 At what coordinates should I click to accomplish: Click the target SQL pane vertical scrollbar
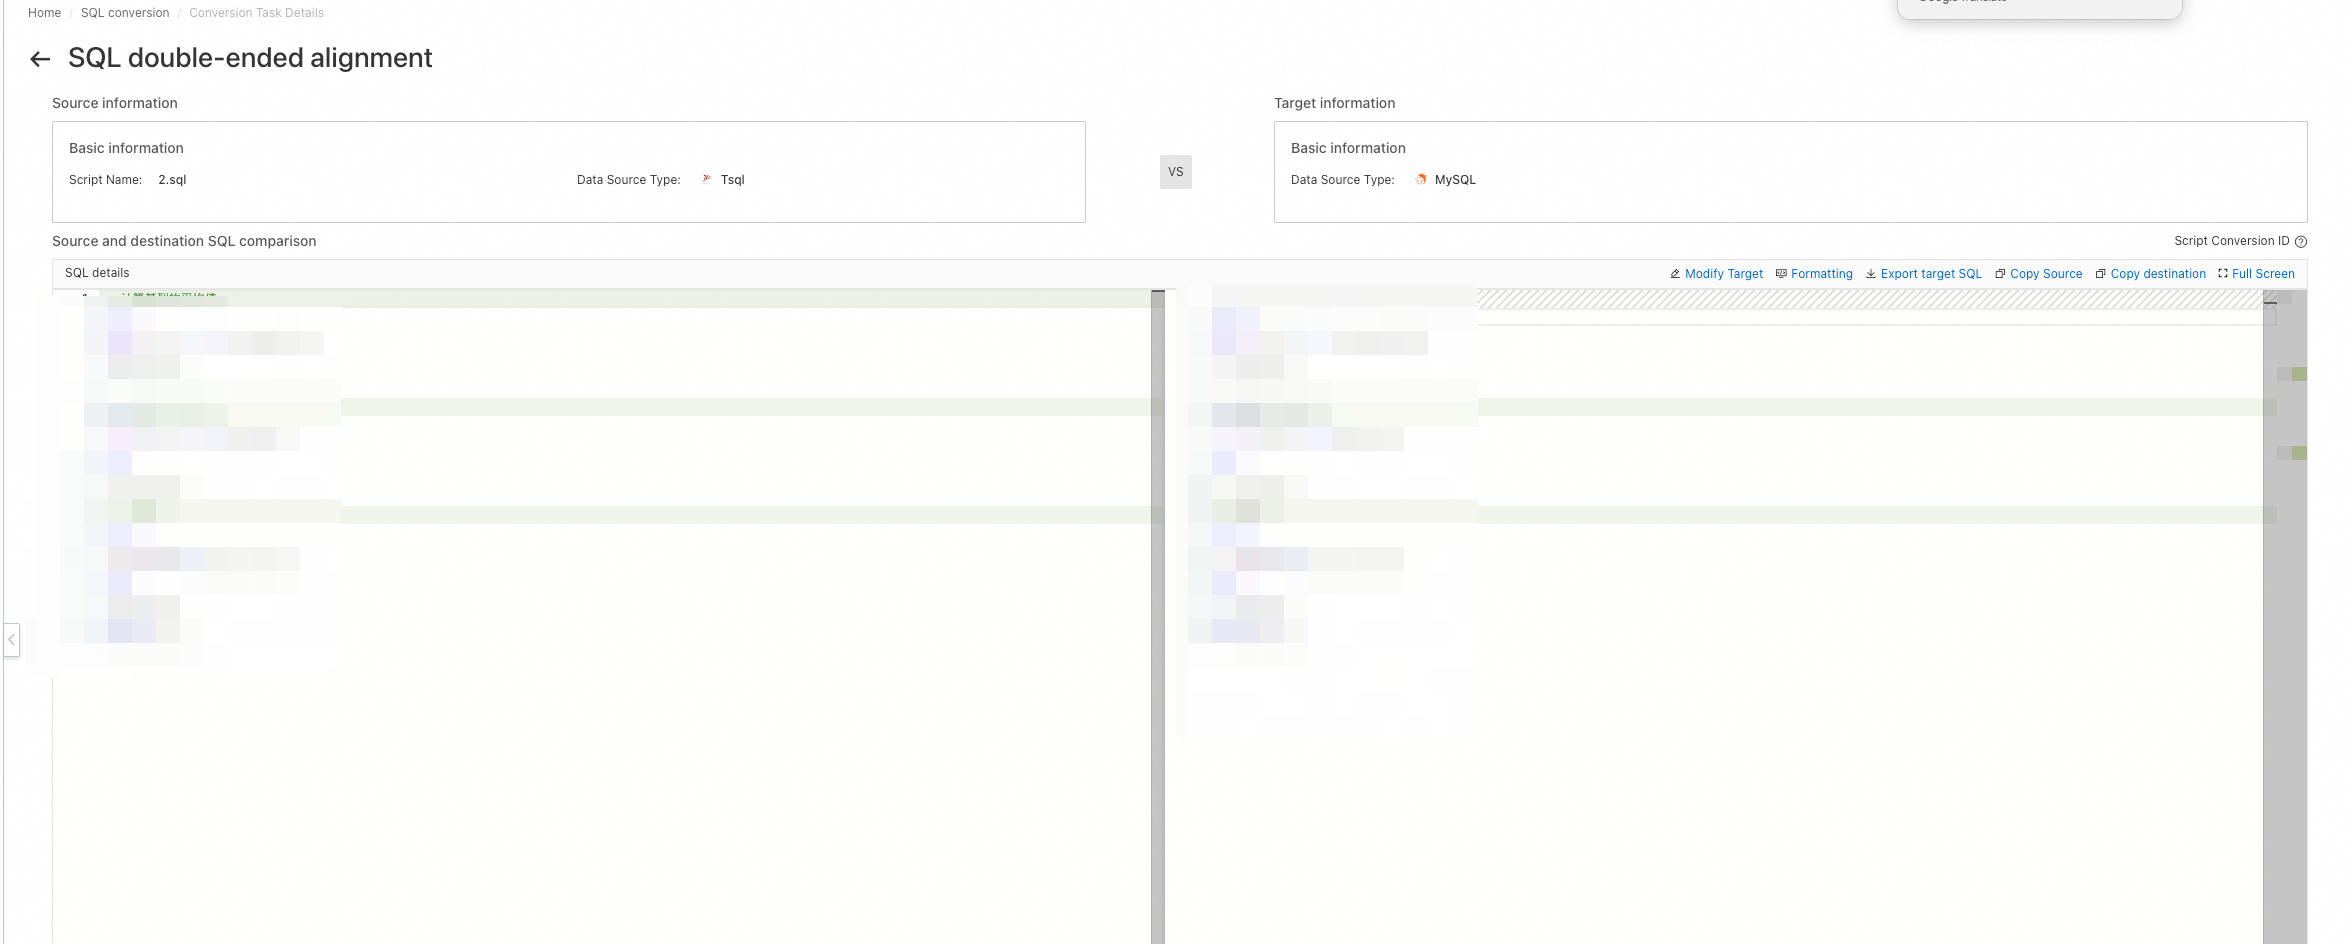[x=2270, y=616]
